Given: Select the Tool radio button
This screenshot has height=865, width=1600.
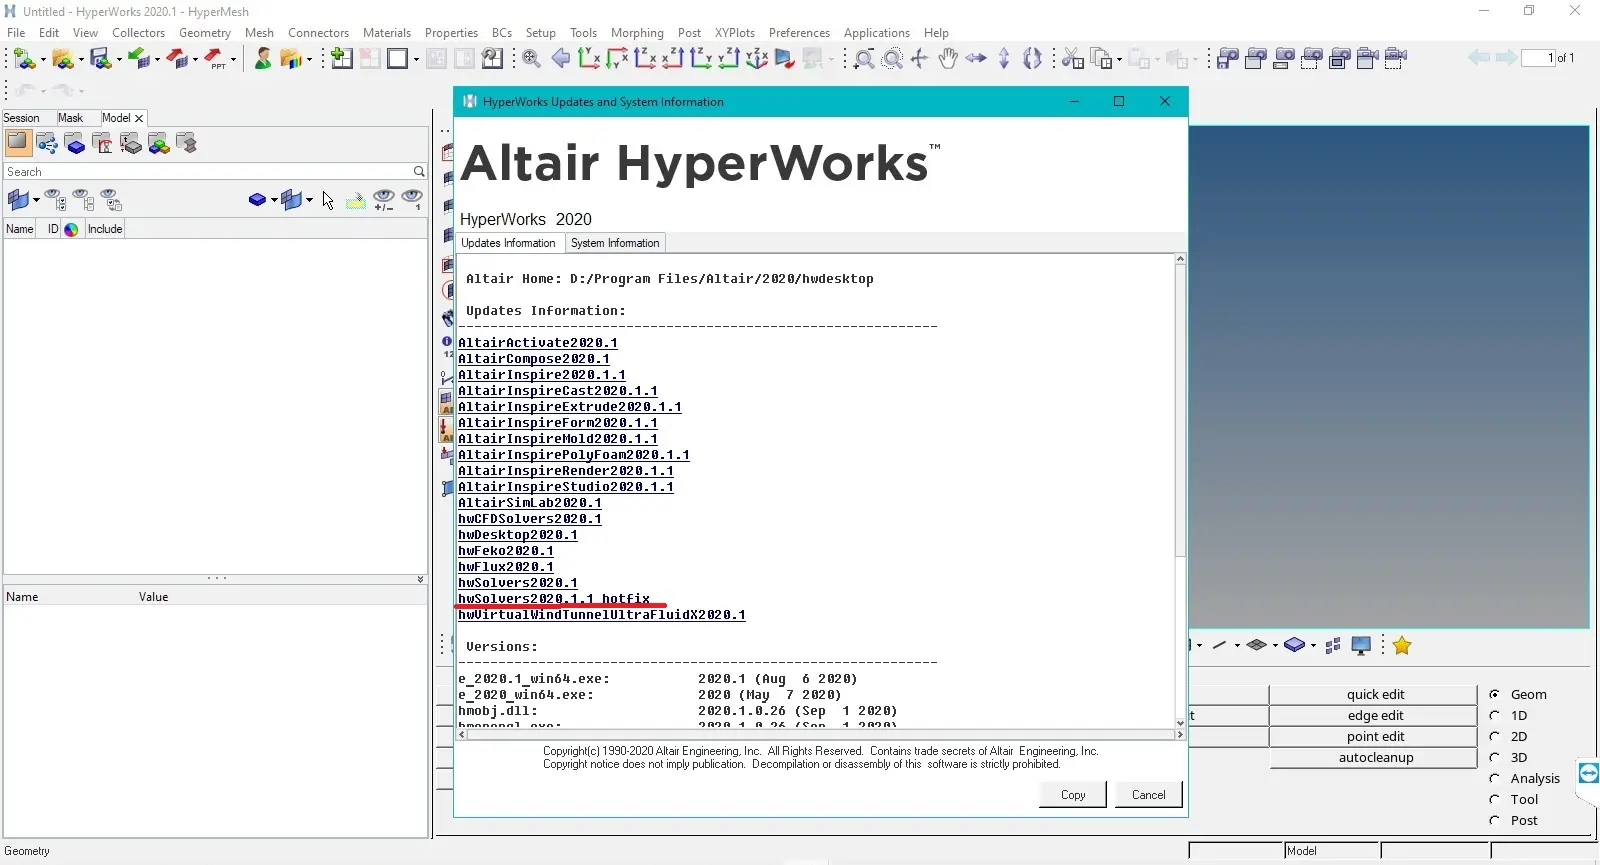Looking at the screenshot, I should click(1495, 799).
